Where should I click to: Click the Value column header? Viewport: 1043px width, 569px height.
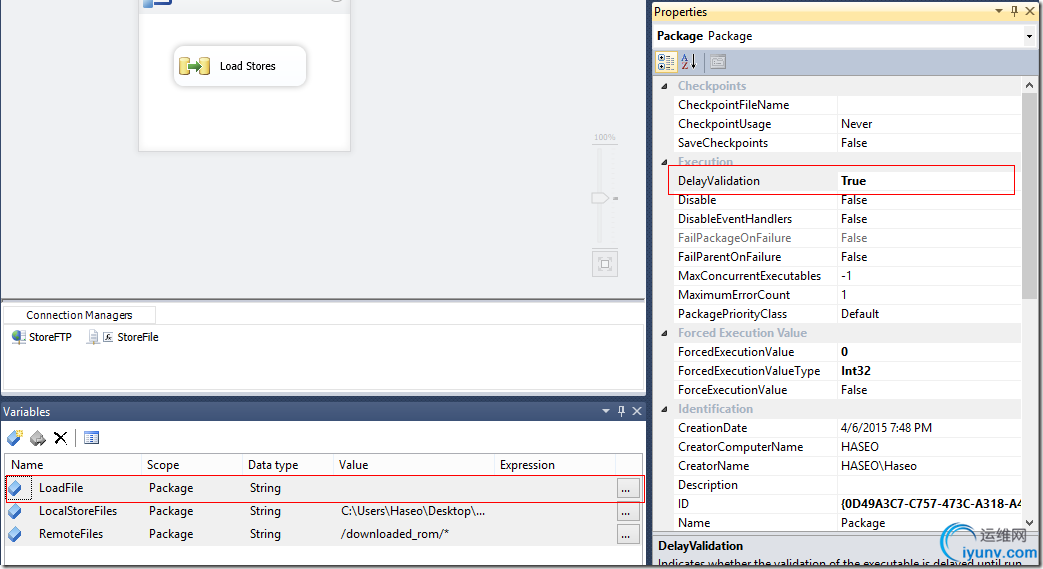(414, 465)
